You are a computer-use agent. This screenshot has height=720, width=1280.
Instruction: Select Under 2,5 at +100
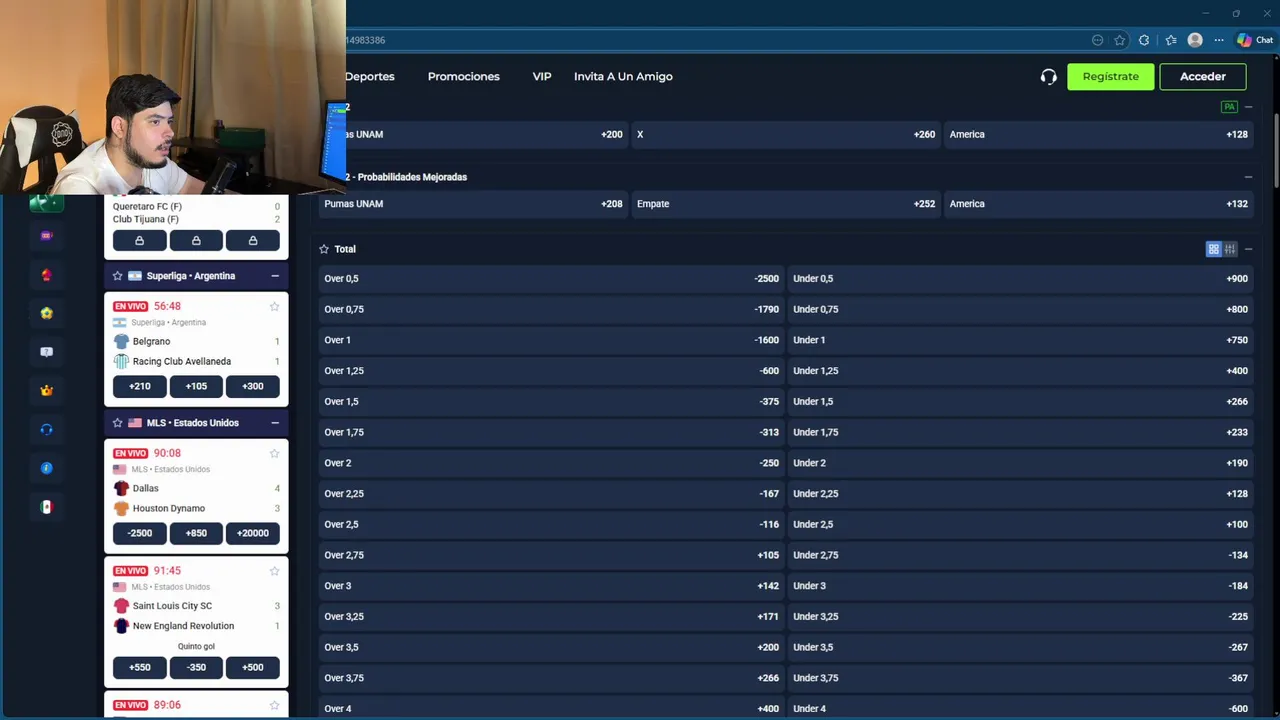tap(1020, 524)
